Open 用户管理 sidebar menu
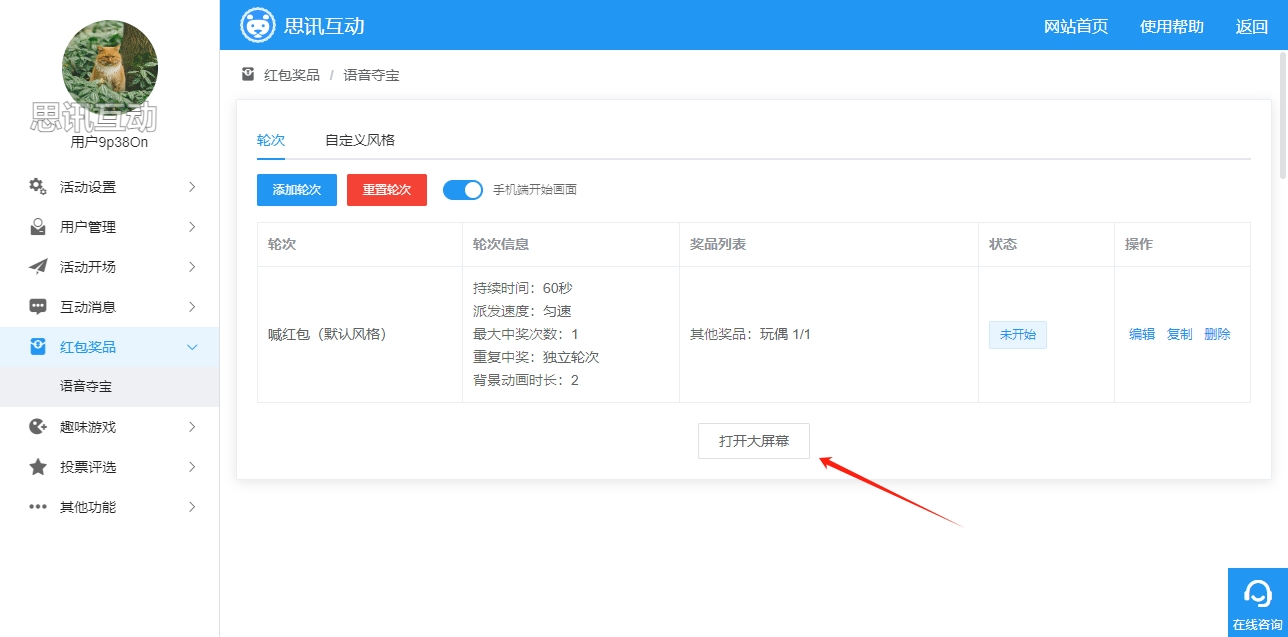 pyautogui.click(x=110, y=227)
